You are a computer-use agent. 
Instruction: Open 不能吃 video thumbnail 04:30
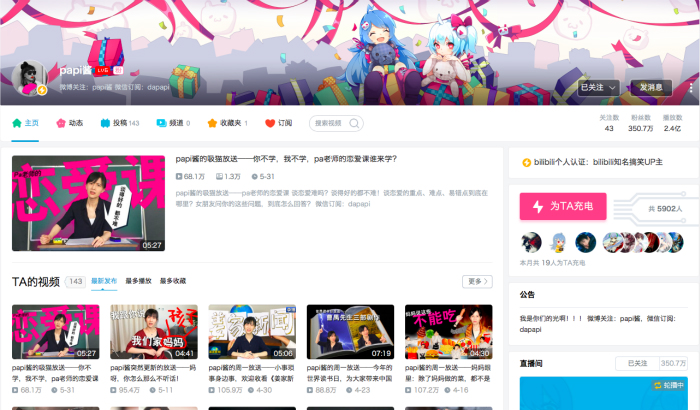coord(449,332)
